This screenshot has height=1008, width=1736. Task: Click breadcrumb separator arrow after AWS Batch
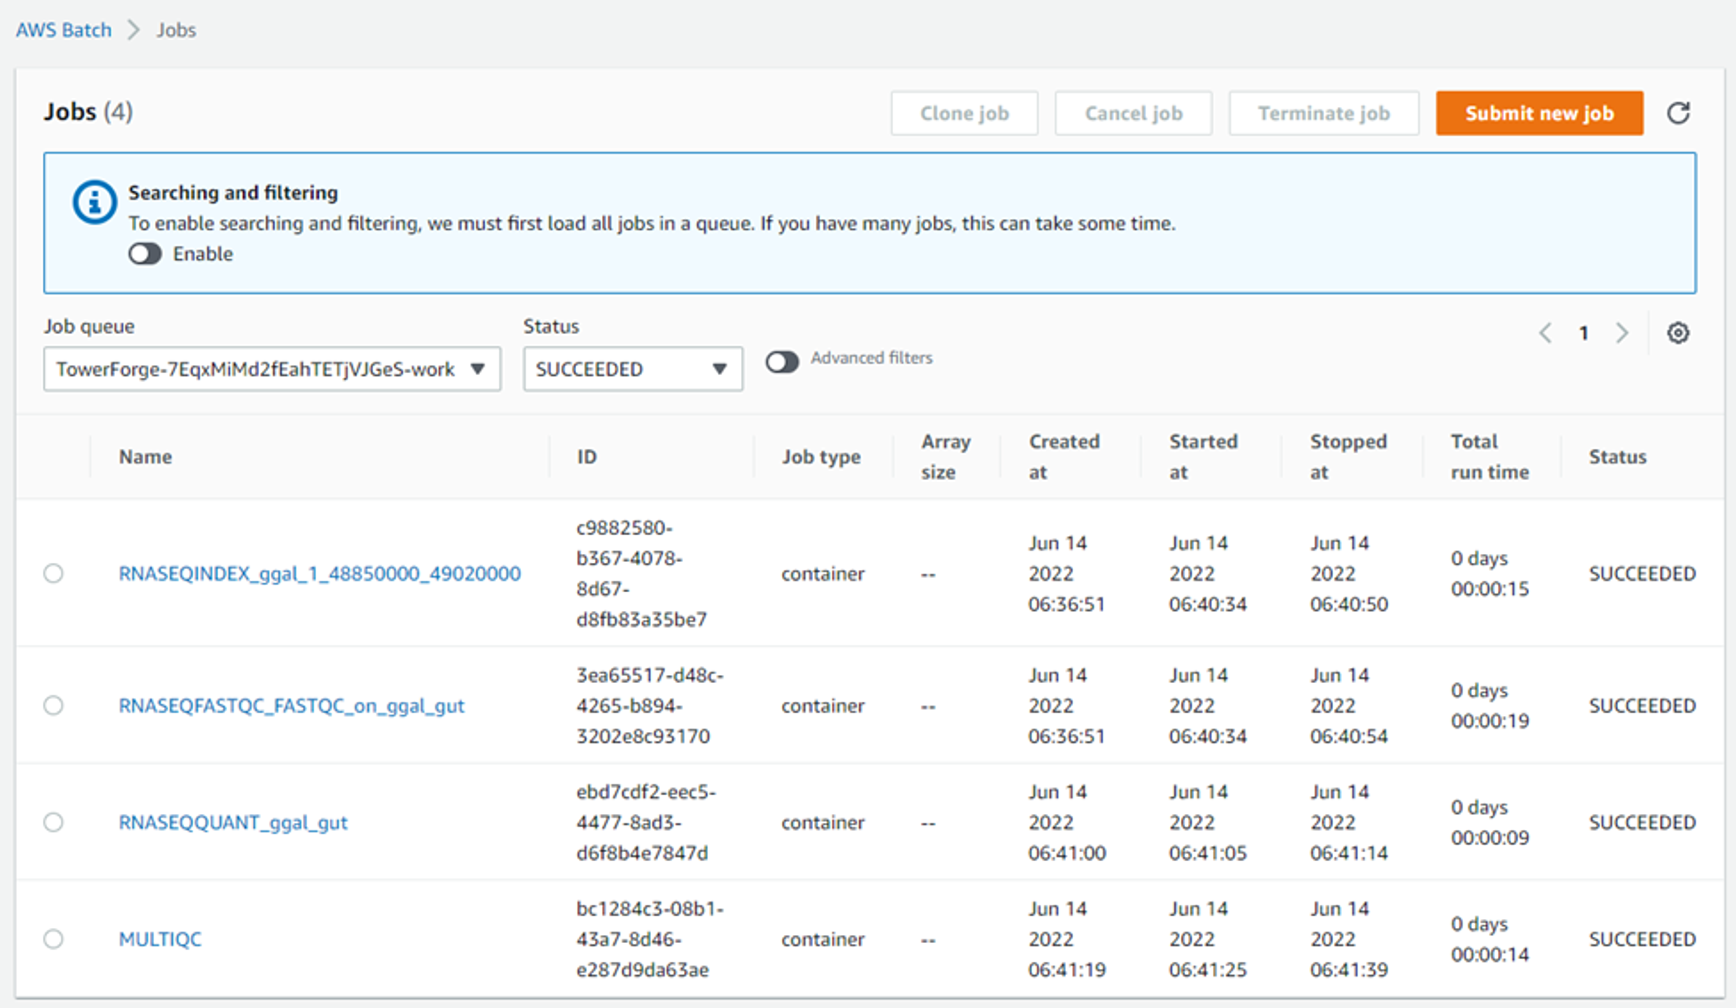click(x=134, y=30)
